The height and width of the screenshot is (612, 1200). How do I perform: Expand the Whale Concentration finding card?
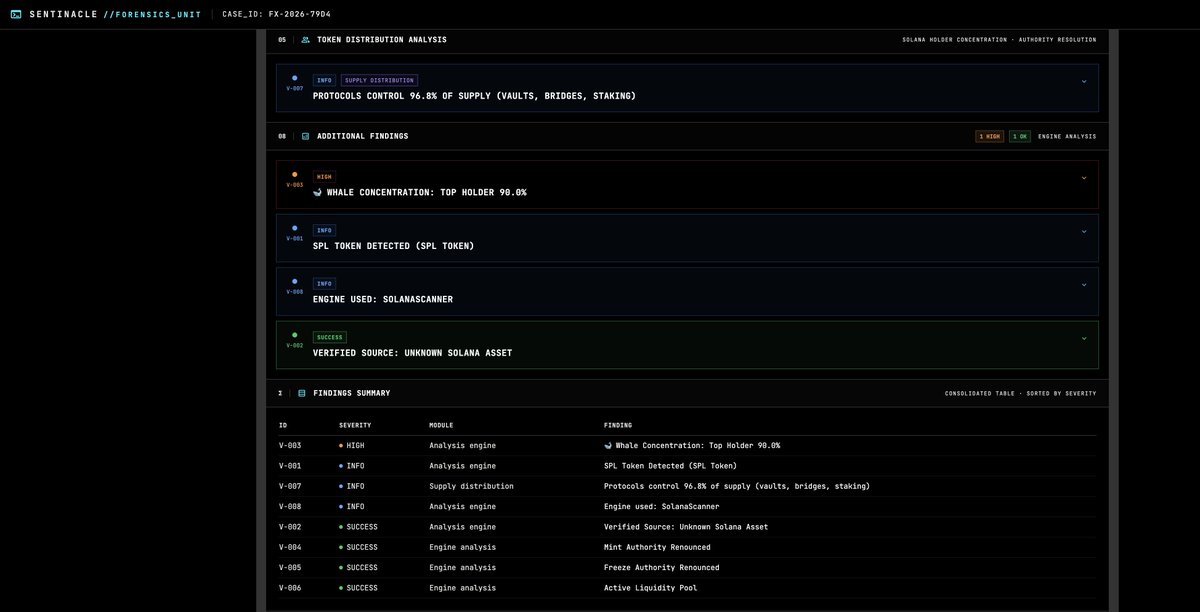1084,178
